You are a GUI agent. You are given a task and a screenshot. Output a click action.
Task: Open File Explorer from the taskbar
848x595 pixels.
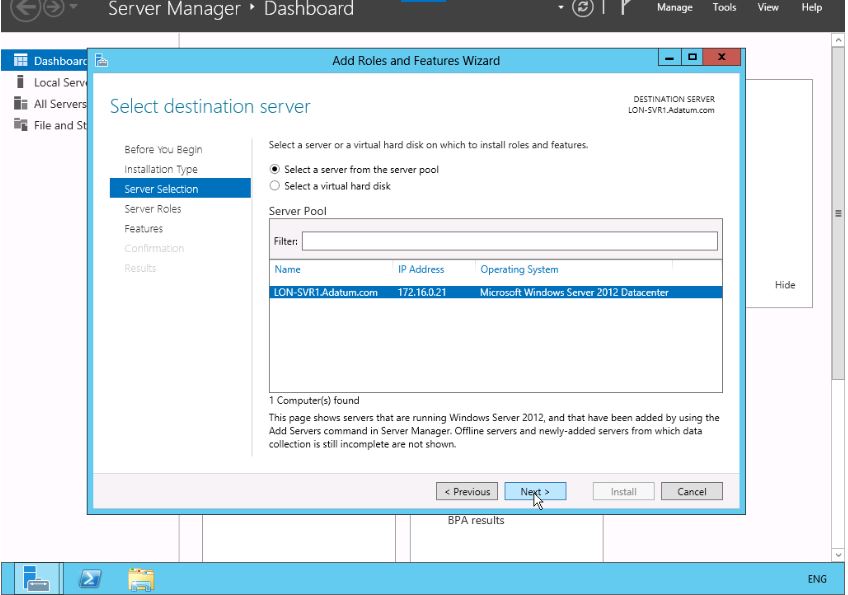coord(141,578)
